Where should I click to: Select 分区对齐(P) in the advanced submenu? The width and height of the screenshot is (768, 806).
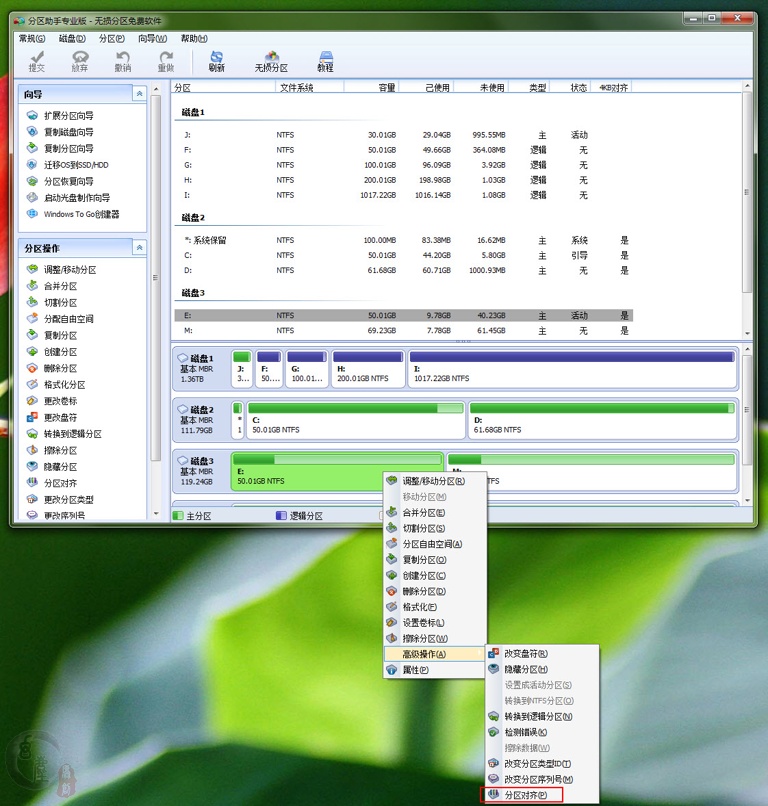pos(525,795)
